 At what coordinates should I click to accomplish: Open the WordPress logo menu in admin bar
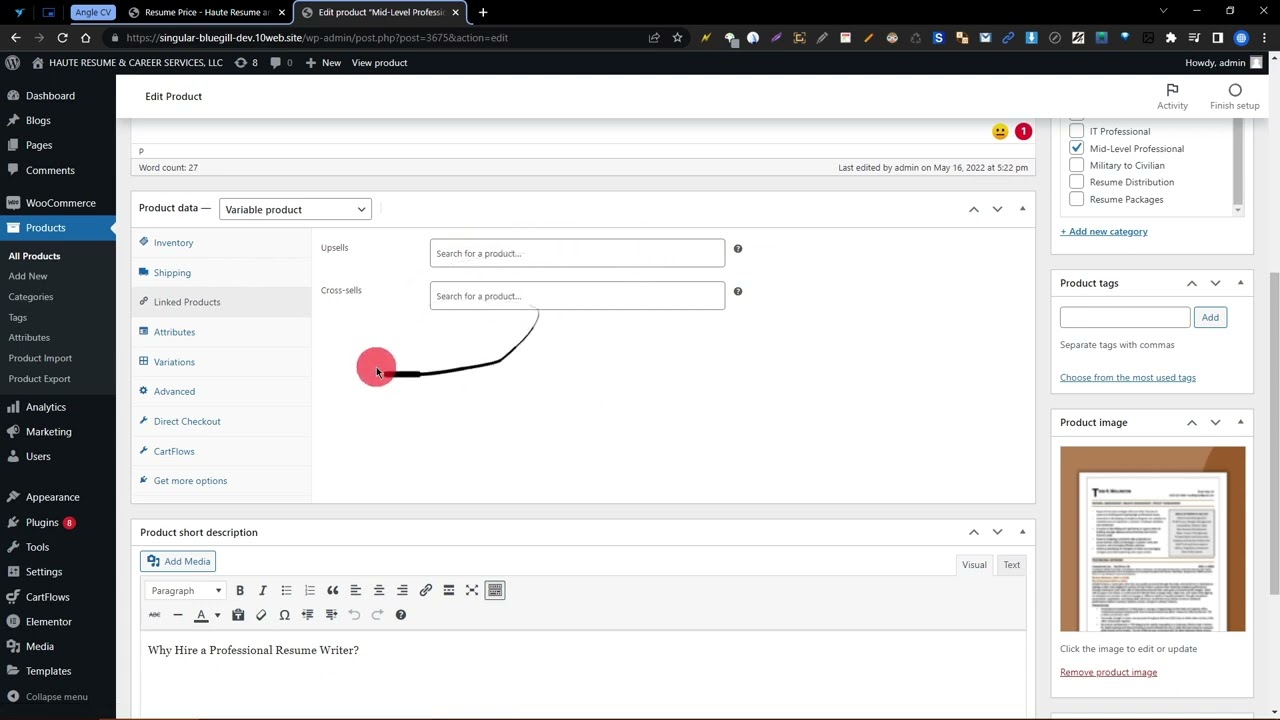click(13, 63)
